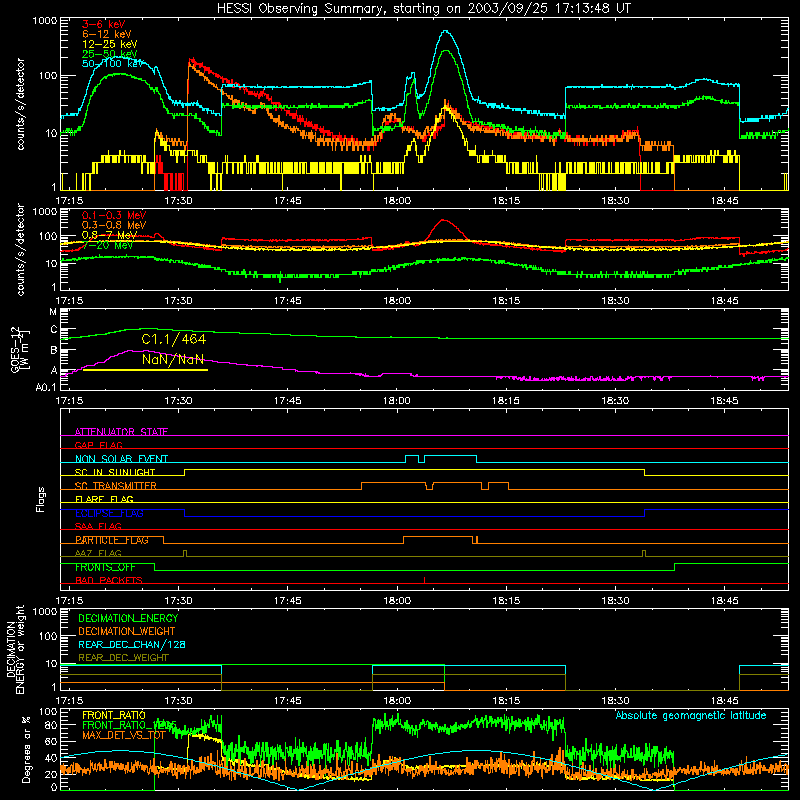Select the orange 6-12 keV legend label
Screen dimensions: 800x800
point(107,34)
